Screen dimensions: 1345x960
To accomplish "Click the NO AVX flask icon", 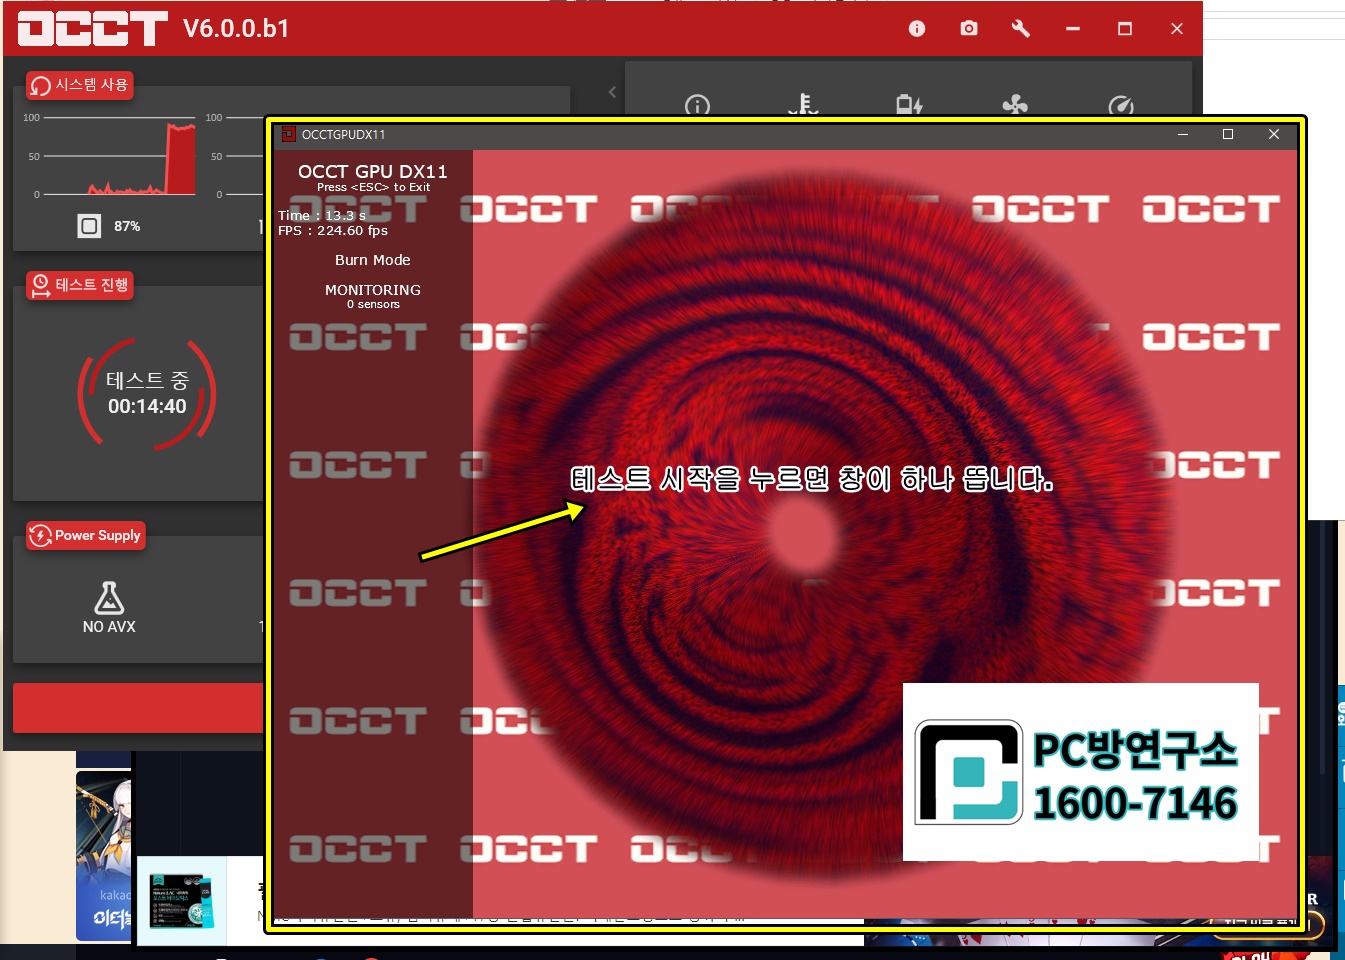I will [109, 597].
